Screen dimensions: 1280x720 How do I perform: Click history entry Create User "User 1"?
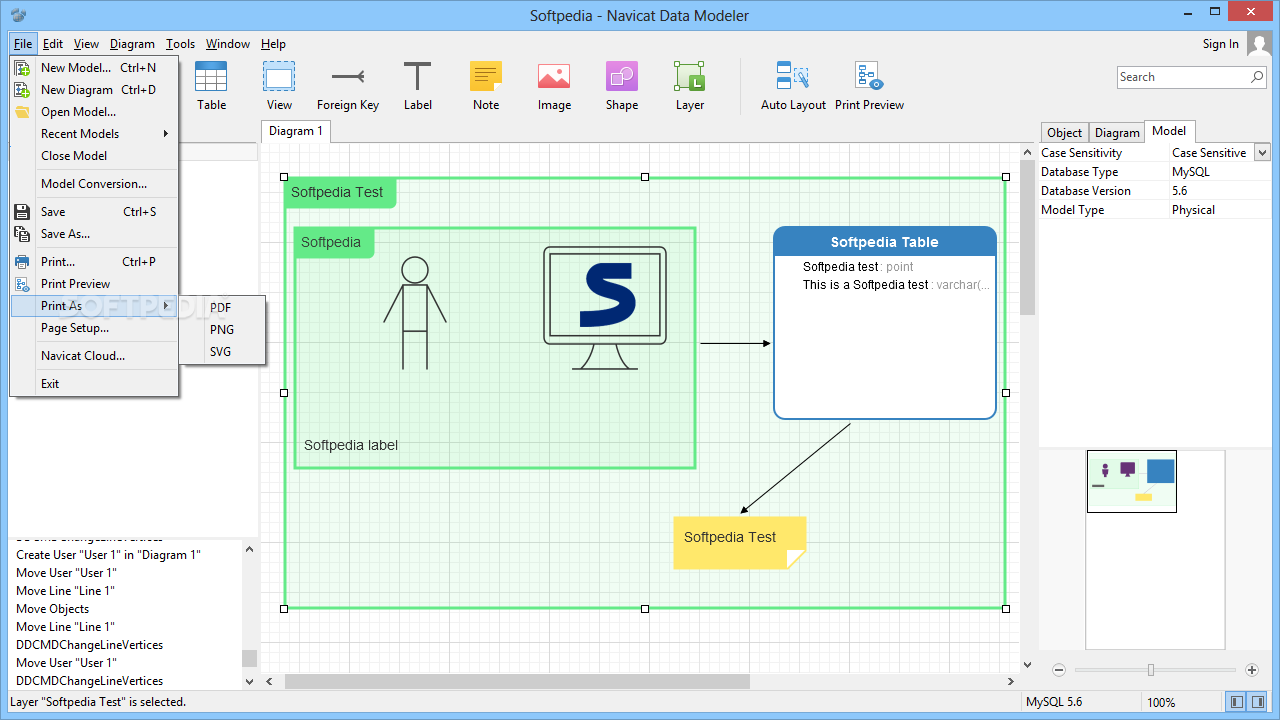pos(109,555)
